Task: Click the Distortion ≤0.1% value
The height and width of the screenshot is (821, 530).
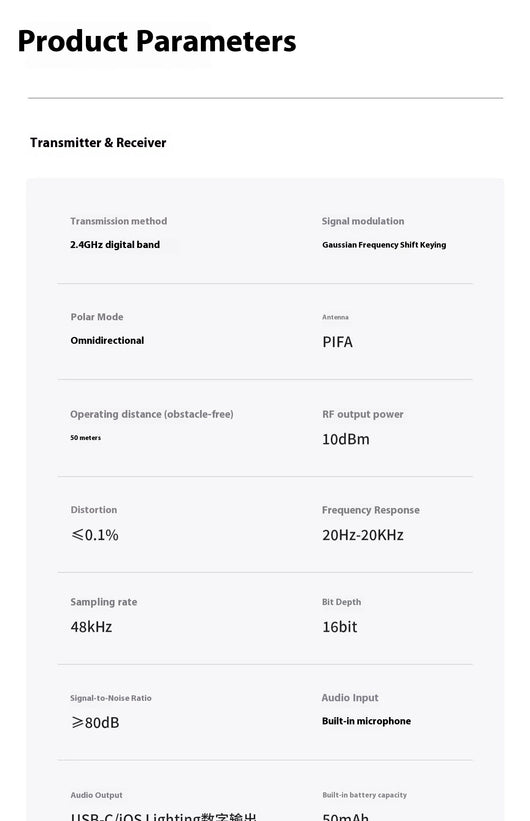Action: [95, 535]
